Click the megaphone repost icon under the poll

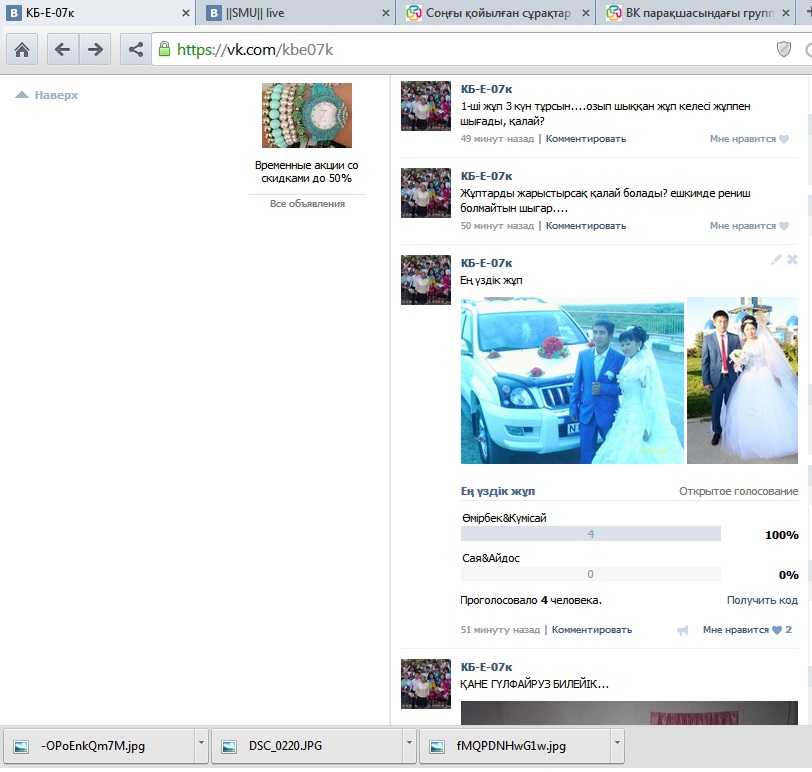(x=683, y=630)
